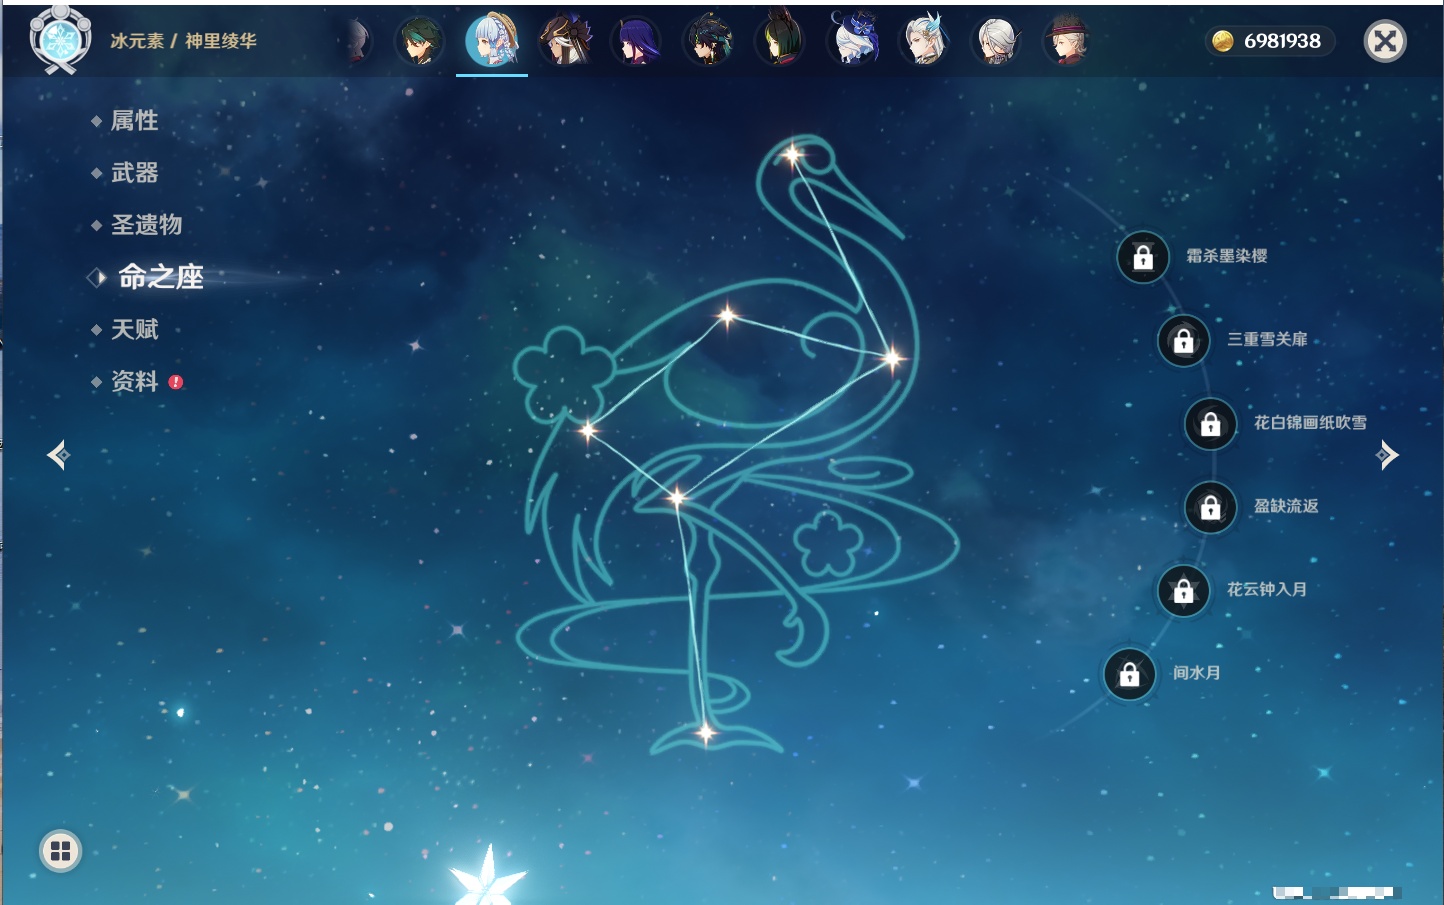Screen dimensions: 1444x905
Task: Select the 花云钟入月 constellation label
Action: [x=1267, y=589]
